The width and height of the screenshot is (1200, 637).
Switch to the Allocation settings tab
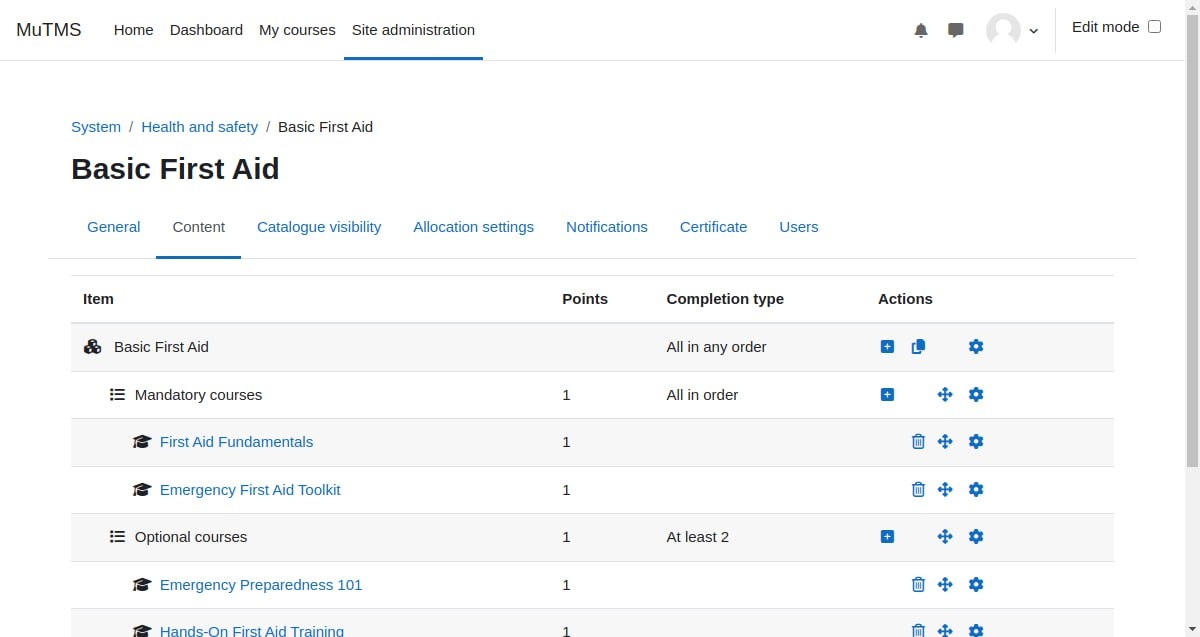pos(474,227)
